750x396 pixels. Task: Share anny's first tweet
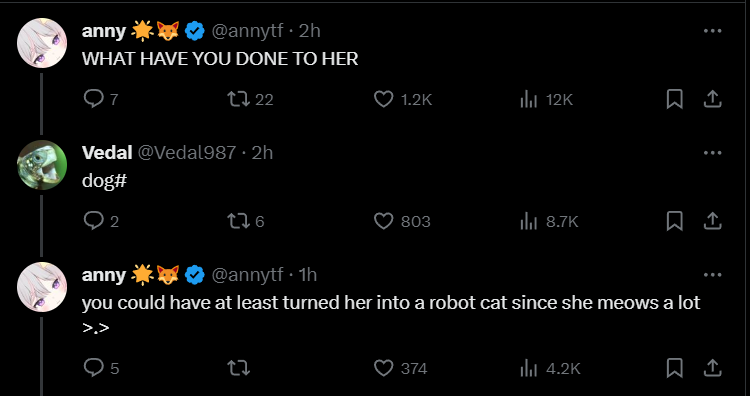point(712,99)
